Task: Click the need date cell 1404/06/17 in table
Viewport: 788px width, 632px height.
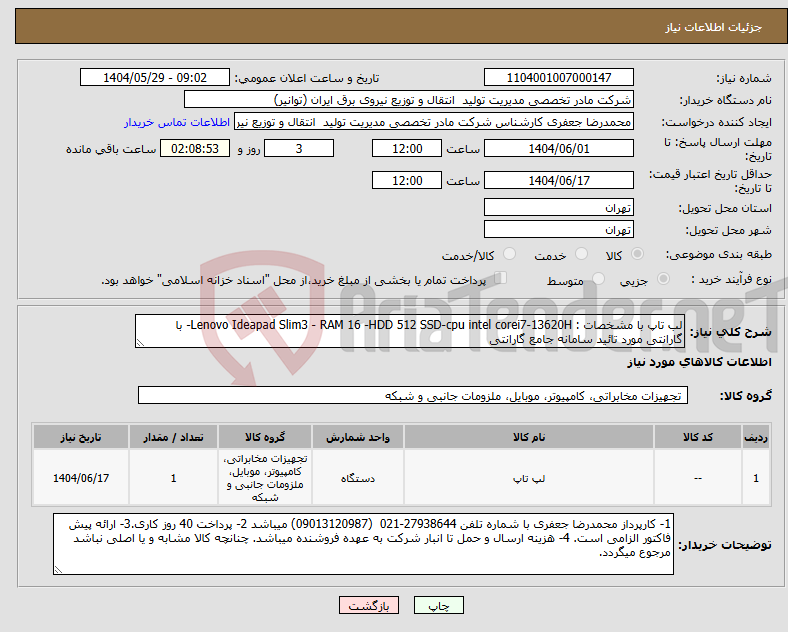Action: pyautogui.click(x=81, y=478)
